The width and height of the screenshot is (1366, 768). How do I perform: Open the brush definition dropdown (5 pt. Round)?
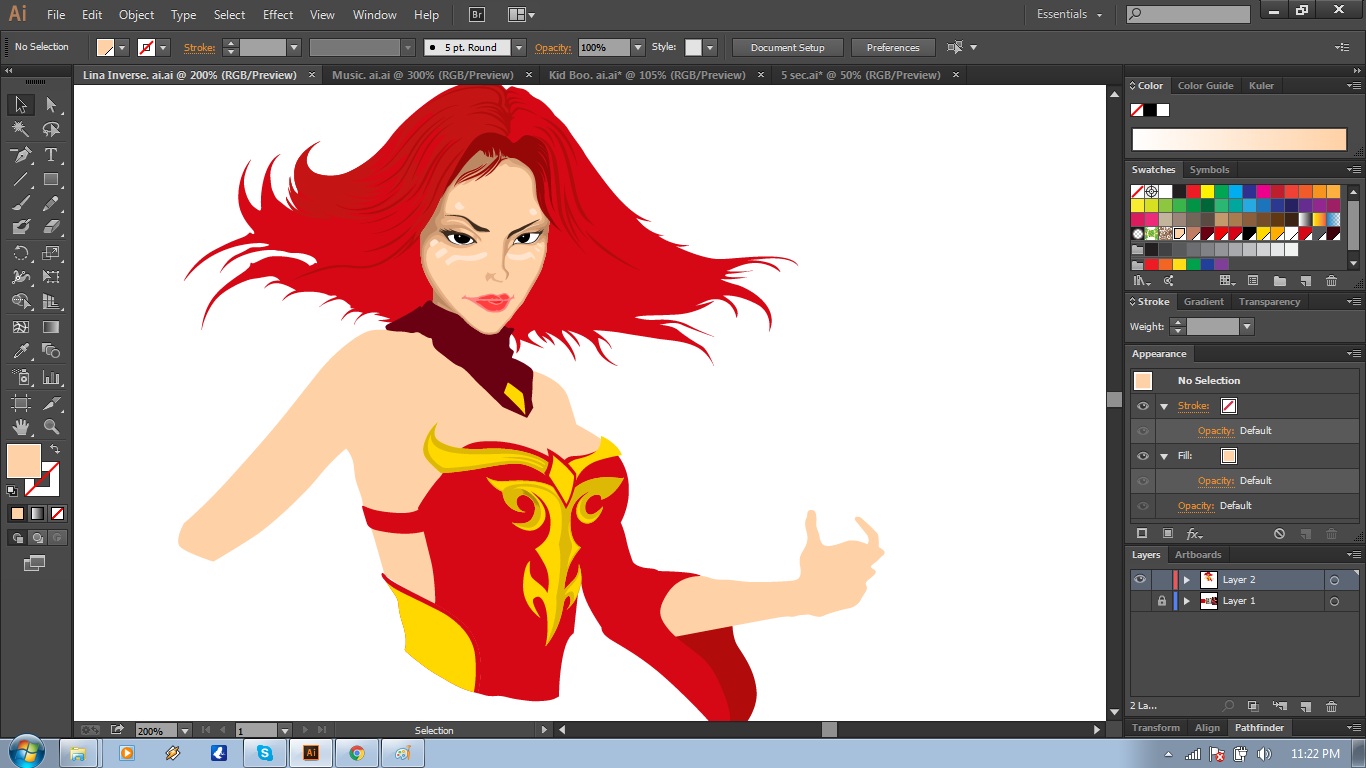pos(518,47)
